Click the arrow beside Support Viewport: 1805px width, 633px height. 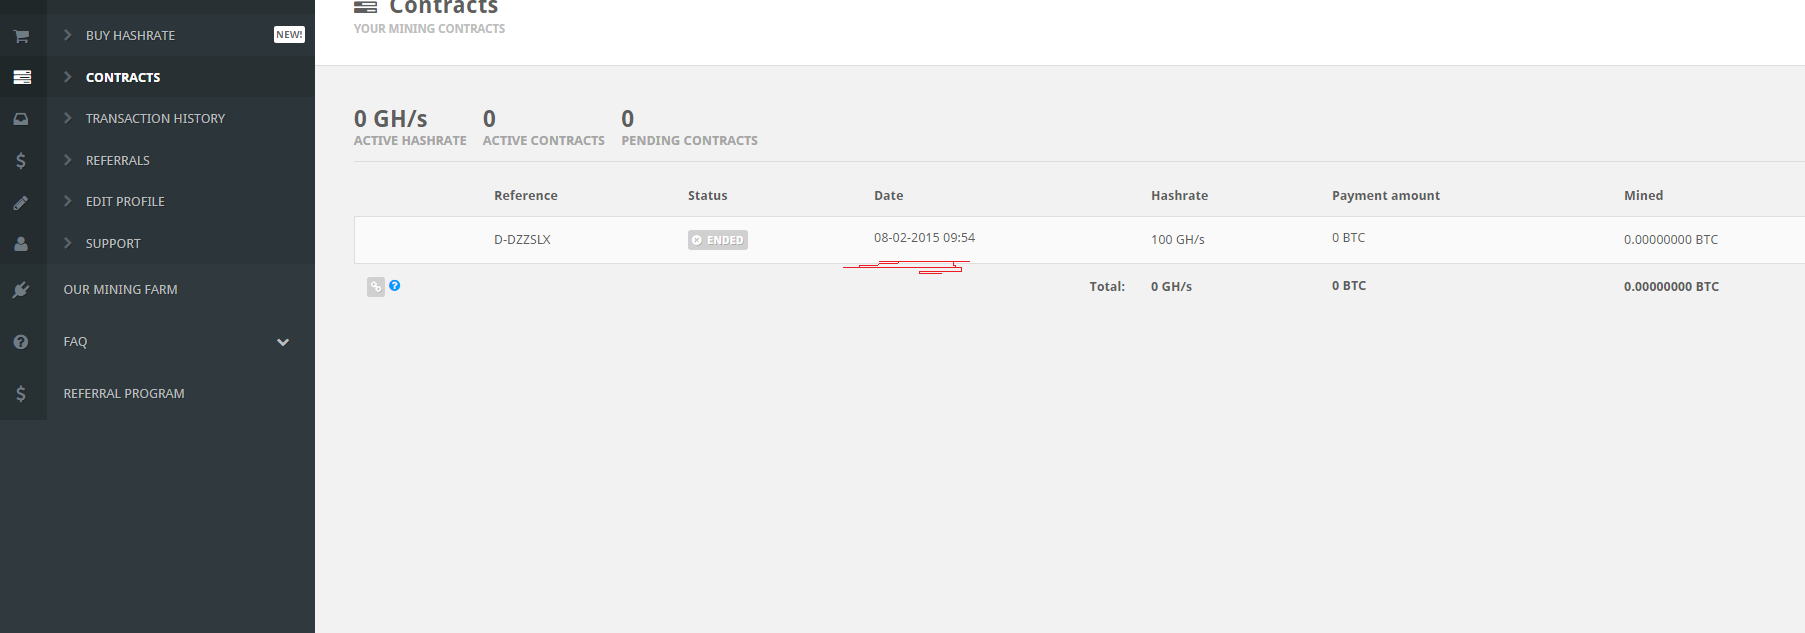click(x=68, y=243)
